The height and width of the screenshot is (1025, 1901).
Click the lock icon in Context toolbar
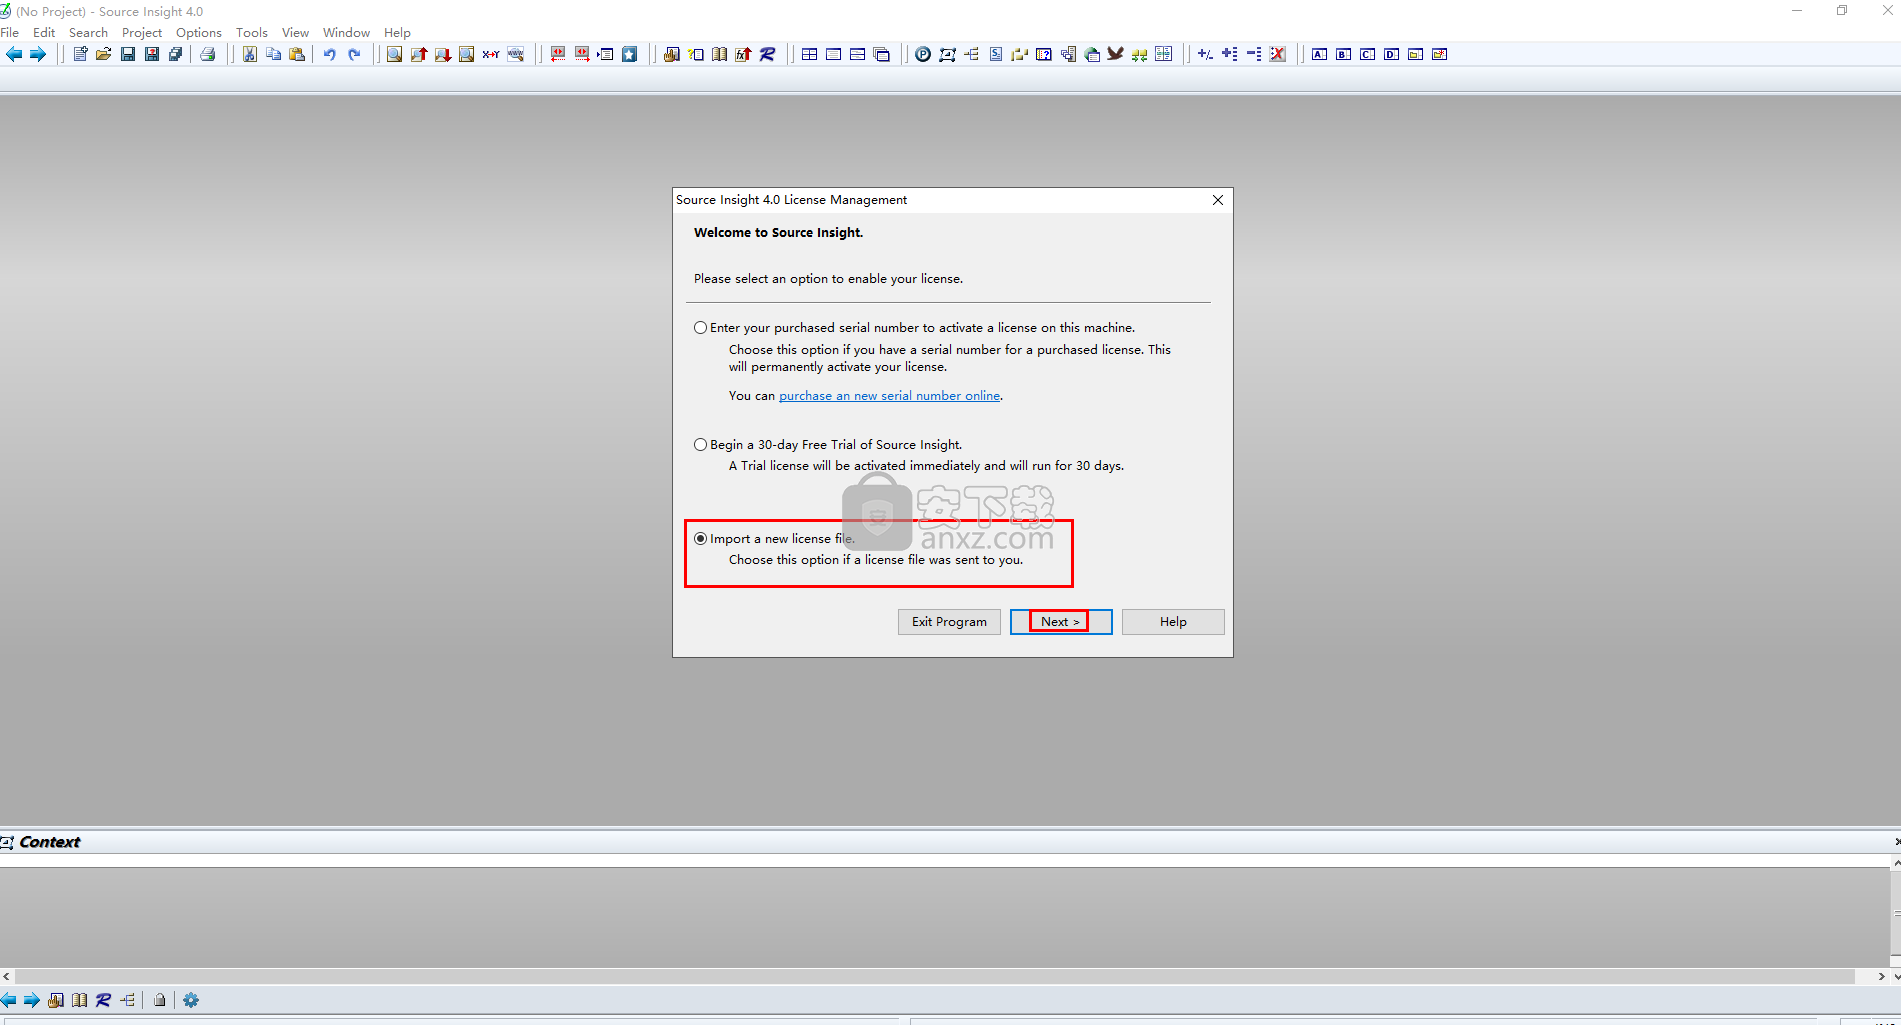pos(160,1000)
